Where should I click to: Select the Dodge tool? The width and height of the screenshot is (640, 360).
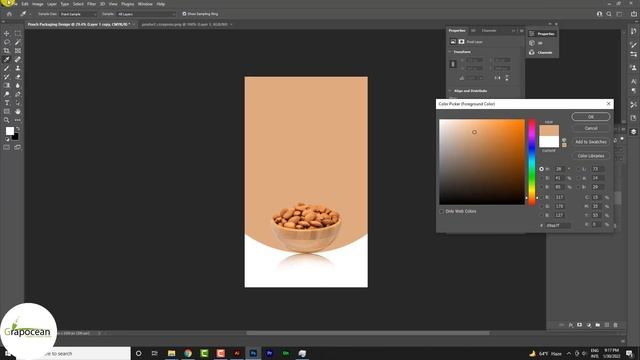pyautogui.click(x=7, y=94)
